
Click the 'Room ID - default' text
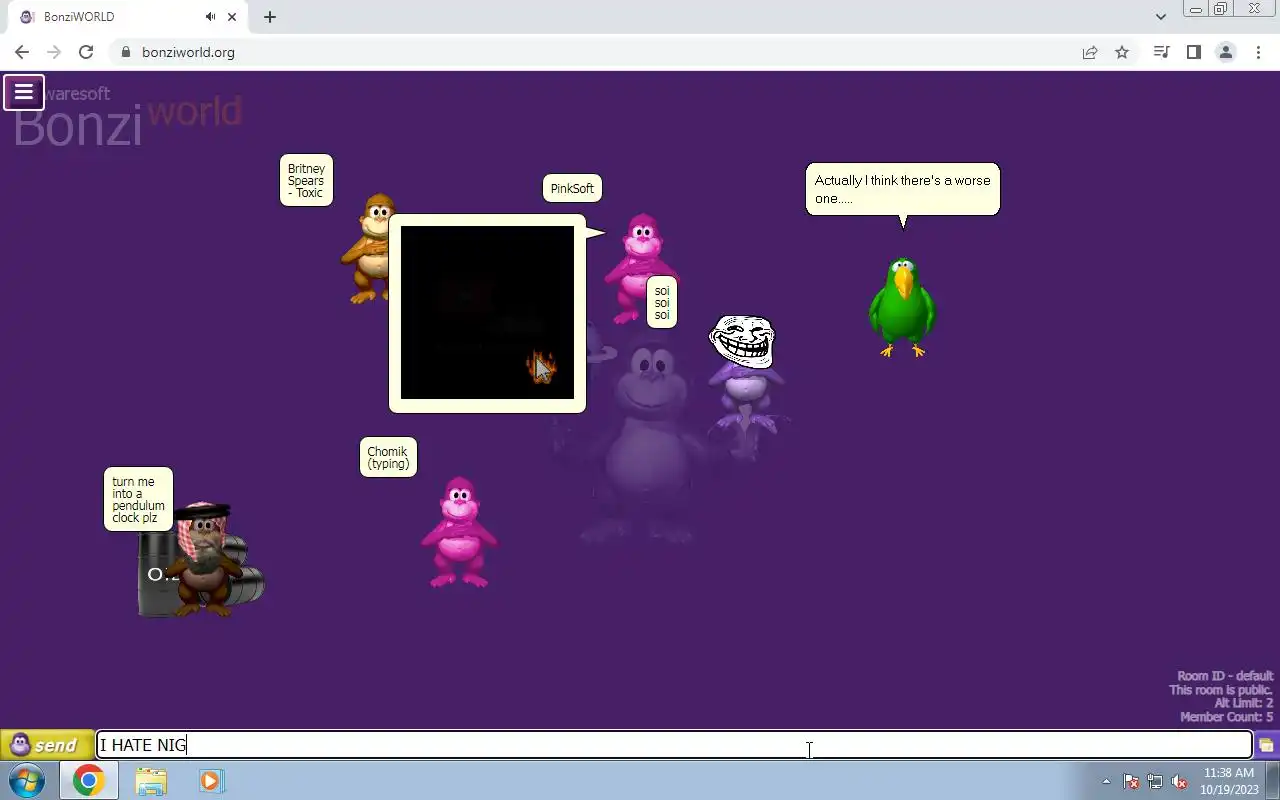(1225, 676)
